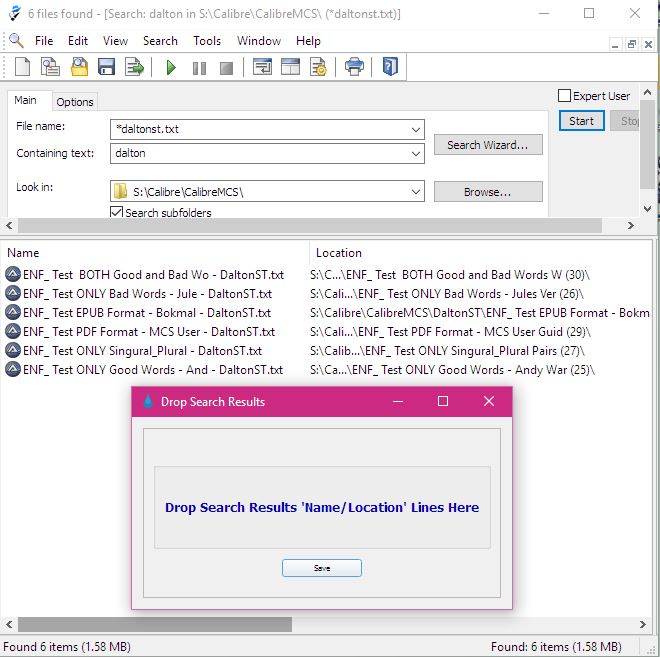This screenshot has height=657, width=660.
Task: Toggle the window layout toolbar icon
Action: pos(290,67)
